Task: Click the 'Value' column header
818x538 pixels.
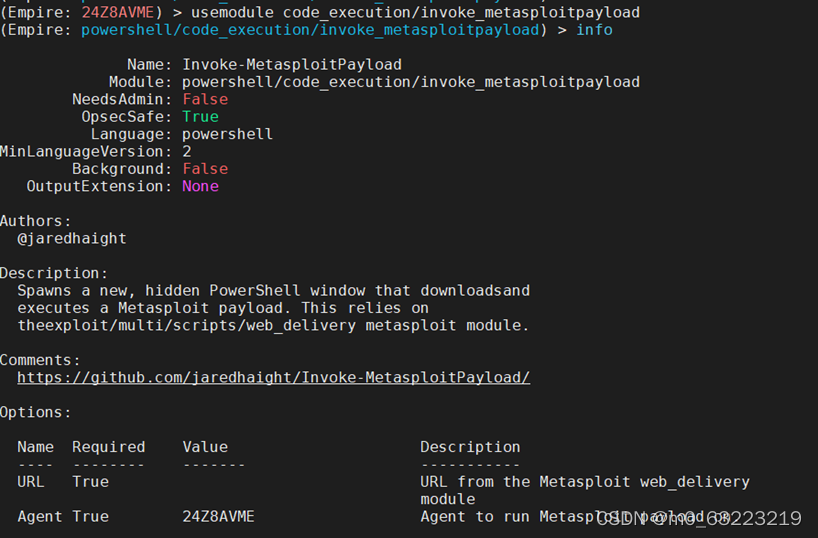Action: (x=205, y=447)
